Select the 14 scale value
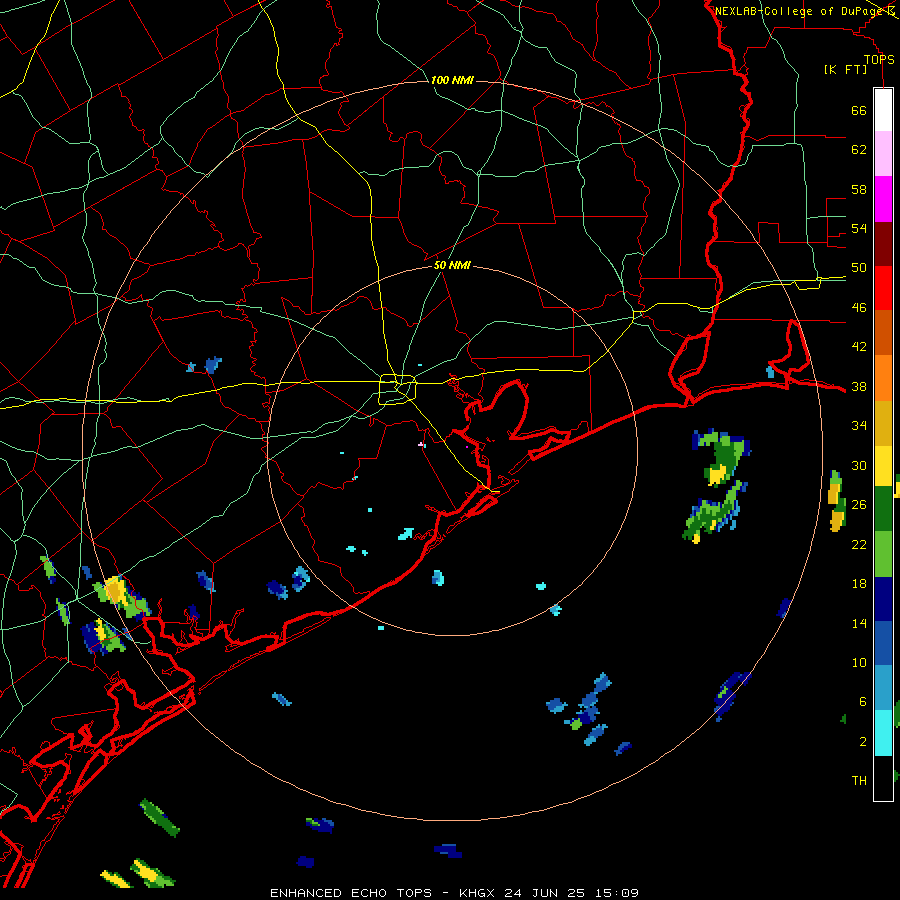This screenshot has height=900, width=900. (x=859, y=623)
